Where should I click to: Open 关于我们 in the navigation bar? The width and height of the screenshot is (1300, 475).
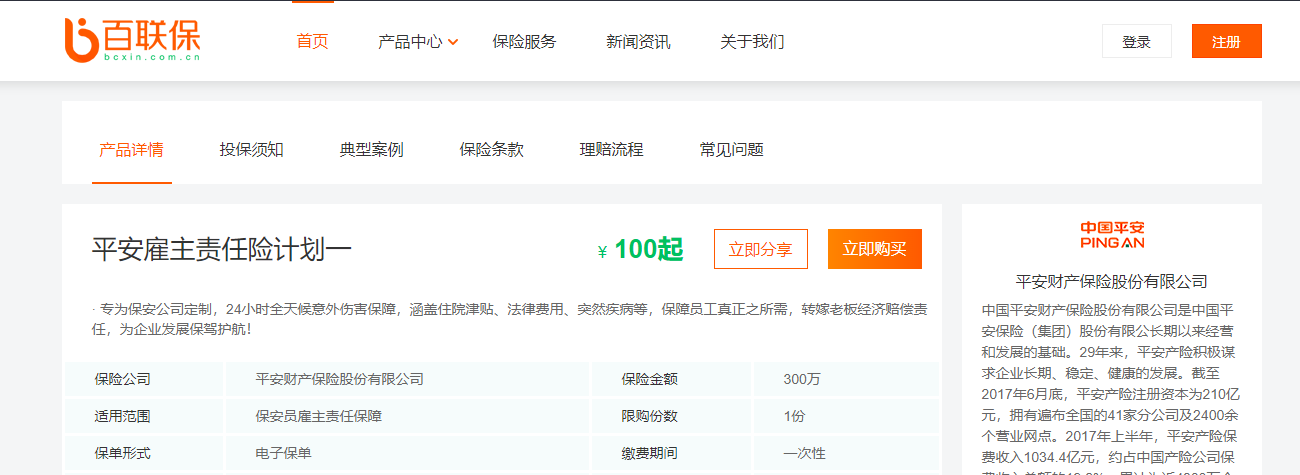[x=752, y=42]
